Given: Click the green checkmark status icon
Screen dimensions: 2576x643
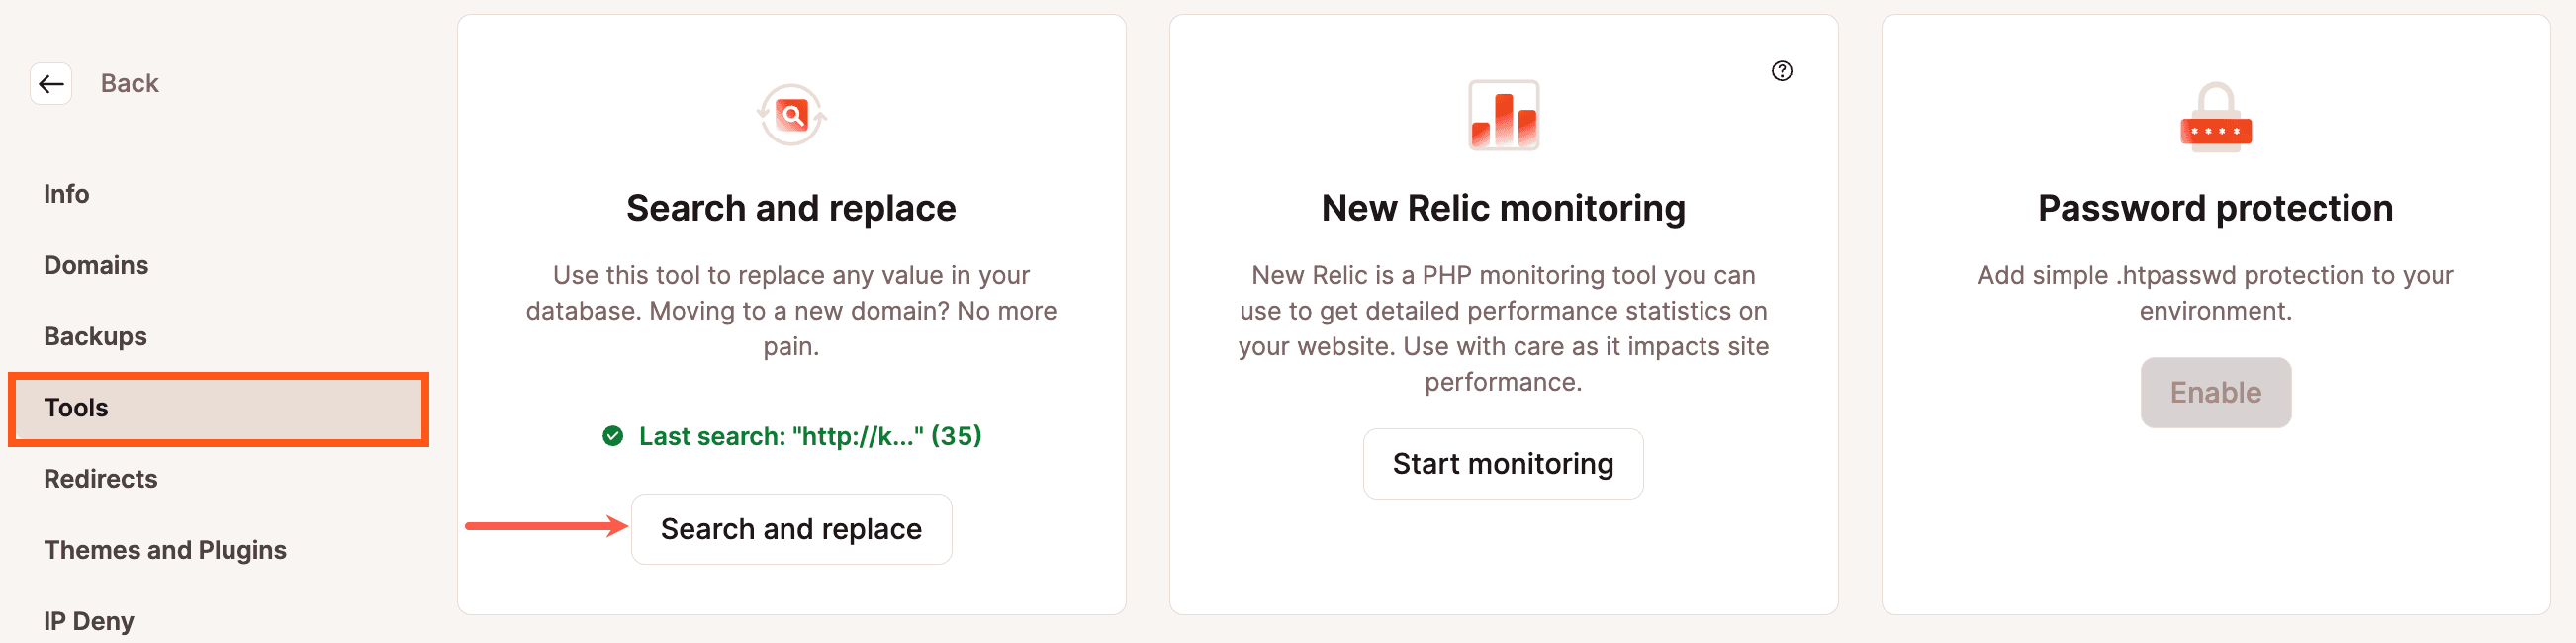Looking at the screenshot, I should click(613, 436).
